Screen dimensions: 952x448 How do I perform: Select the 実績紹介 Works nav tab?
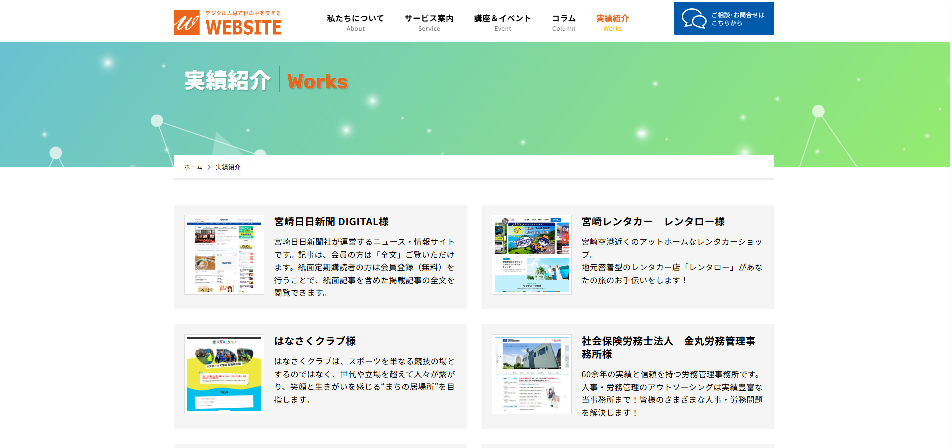(x=612, y=22)
